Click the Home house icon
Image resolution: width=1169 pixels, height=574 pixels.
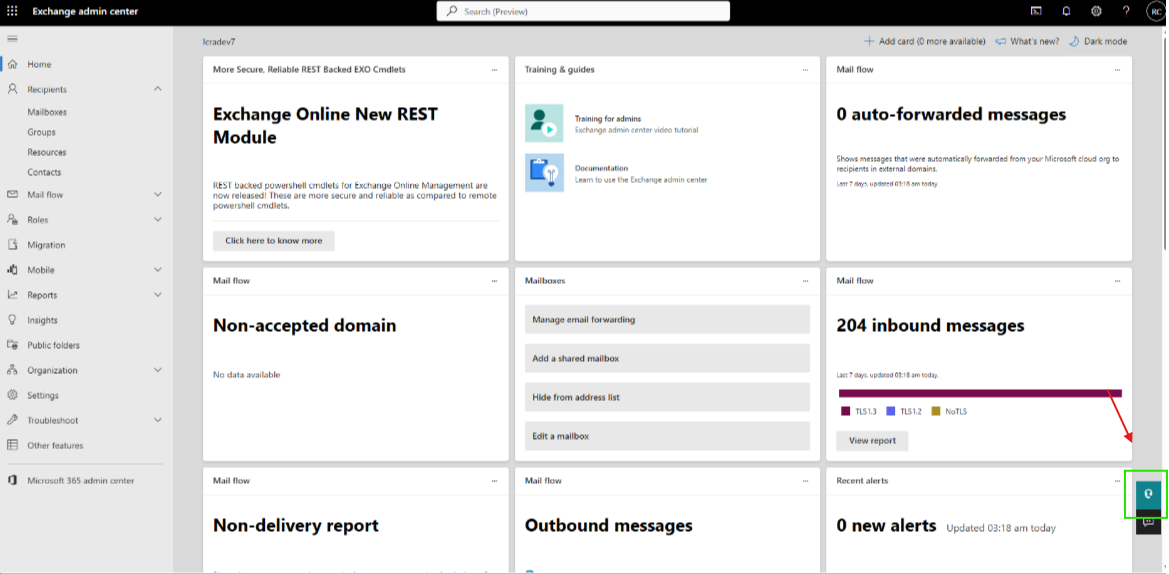coord(12,64)
